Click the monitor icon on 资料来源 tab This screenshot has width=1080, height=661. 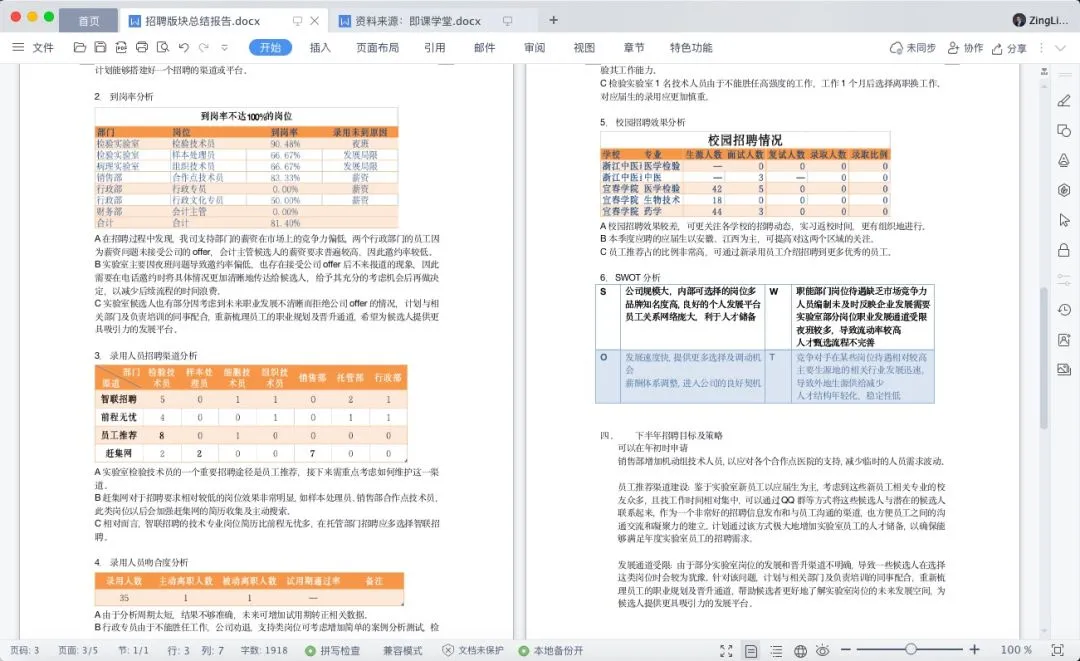coord(508,21)
